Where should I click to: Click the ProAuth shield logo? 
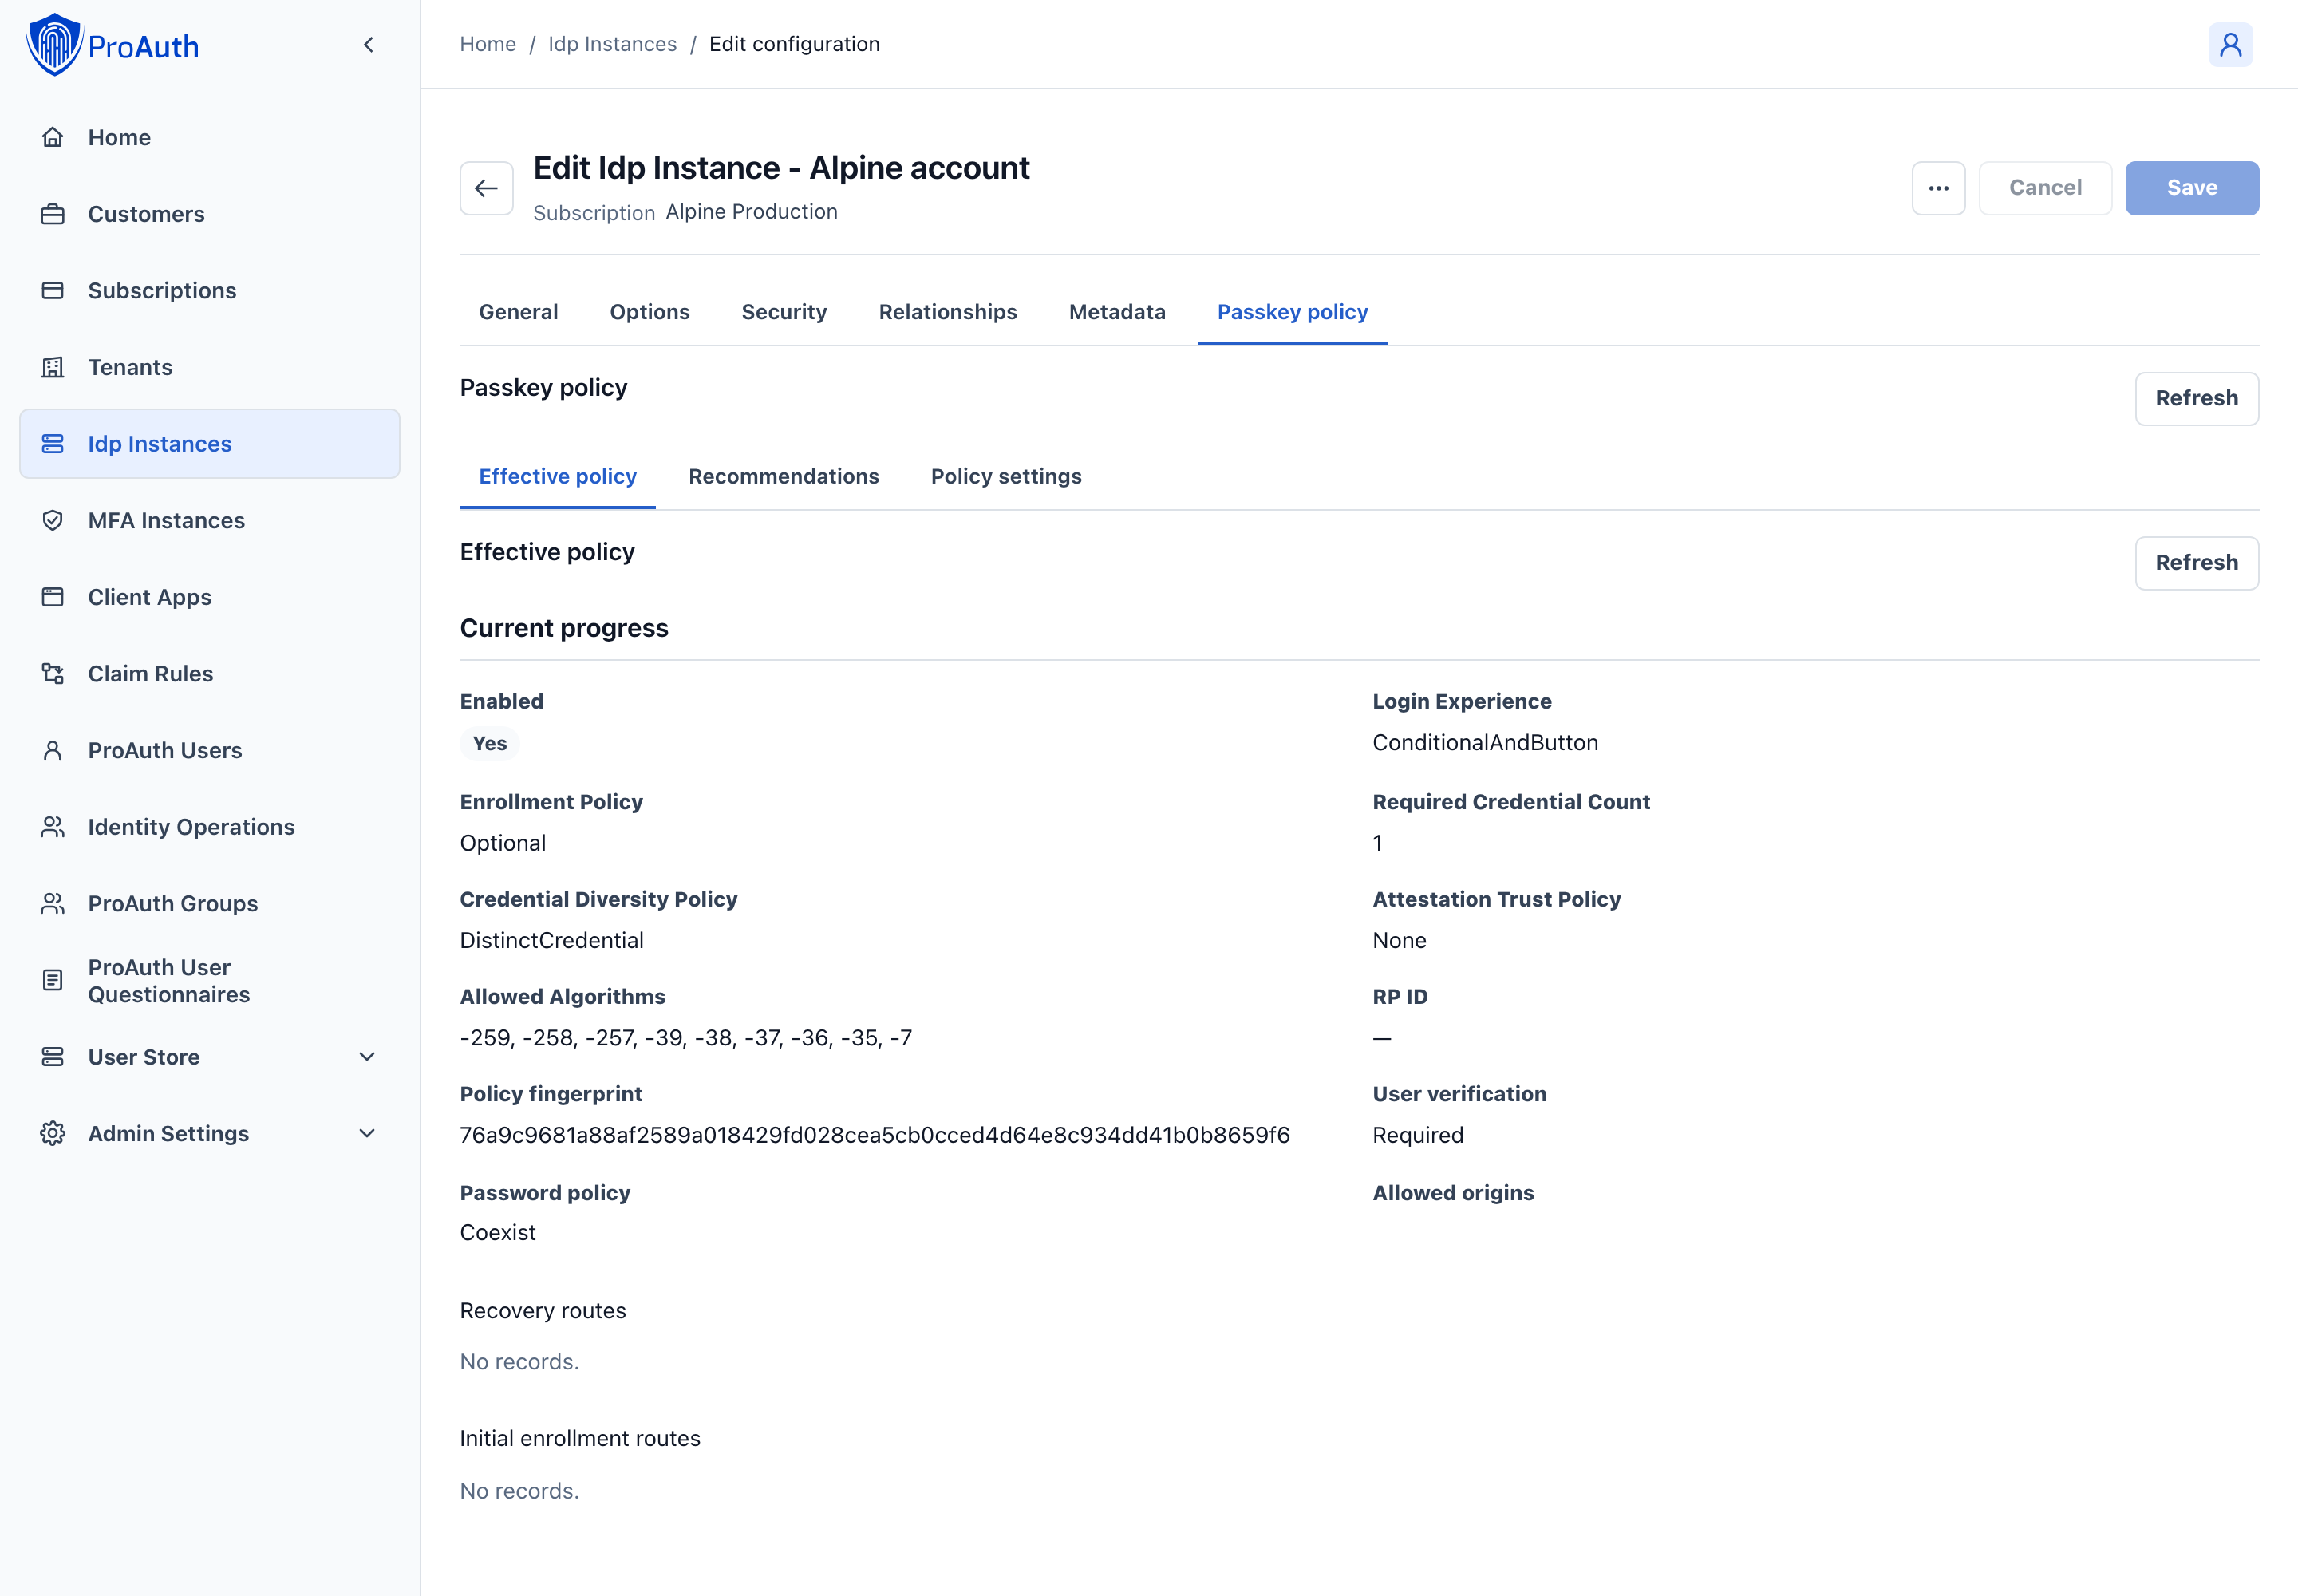(x=54, y=45)
